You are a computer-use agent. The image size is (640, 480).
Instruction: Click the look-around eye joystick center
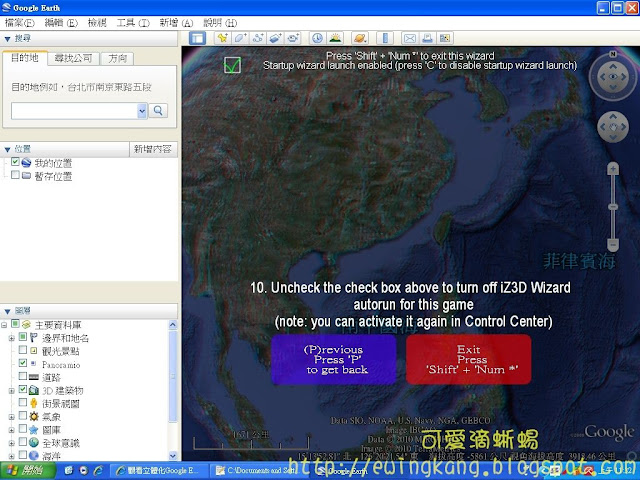pyautogui.click(x=613, y=77)
